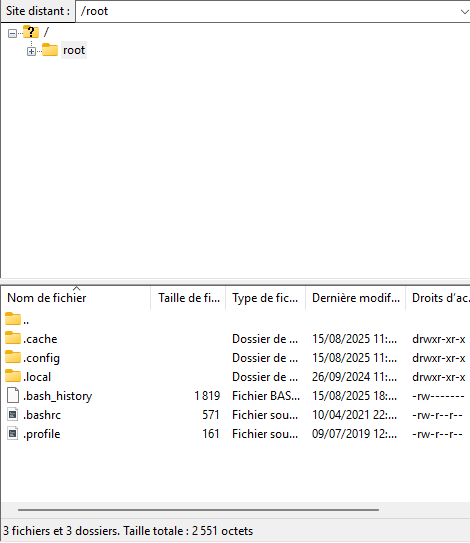Expand the root folder tree node
The width and height of the screenshot is (470, 543).
pos(31,51)
